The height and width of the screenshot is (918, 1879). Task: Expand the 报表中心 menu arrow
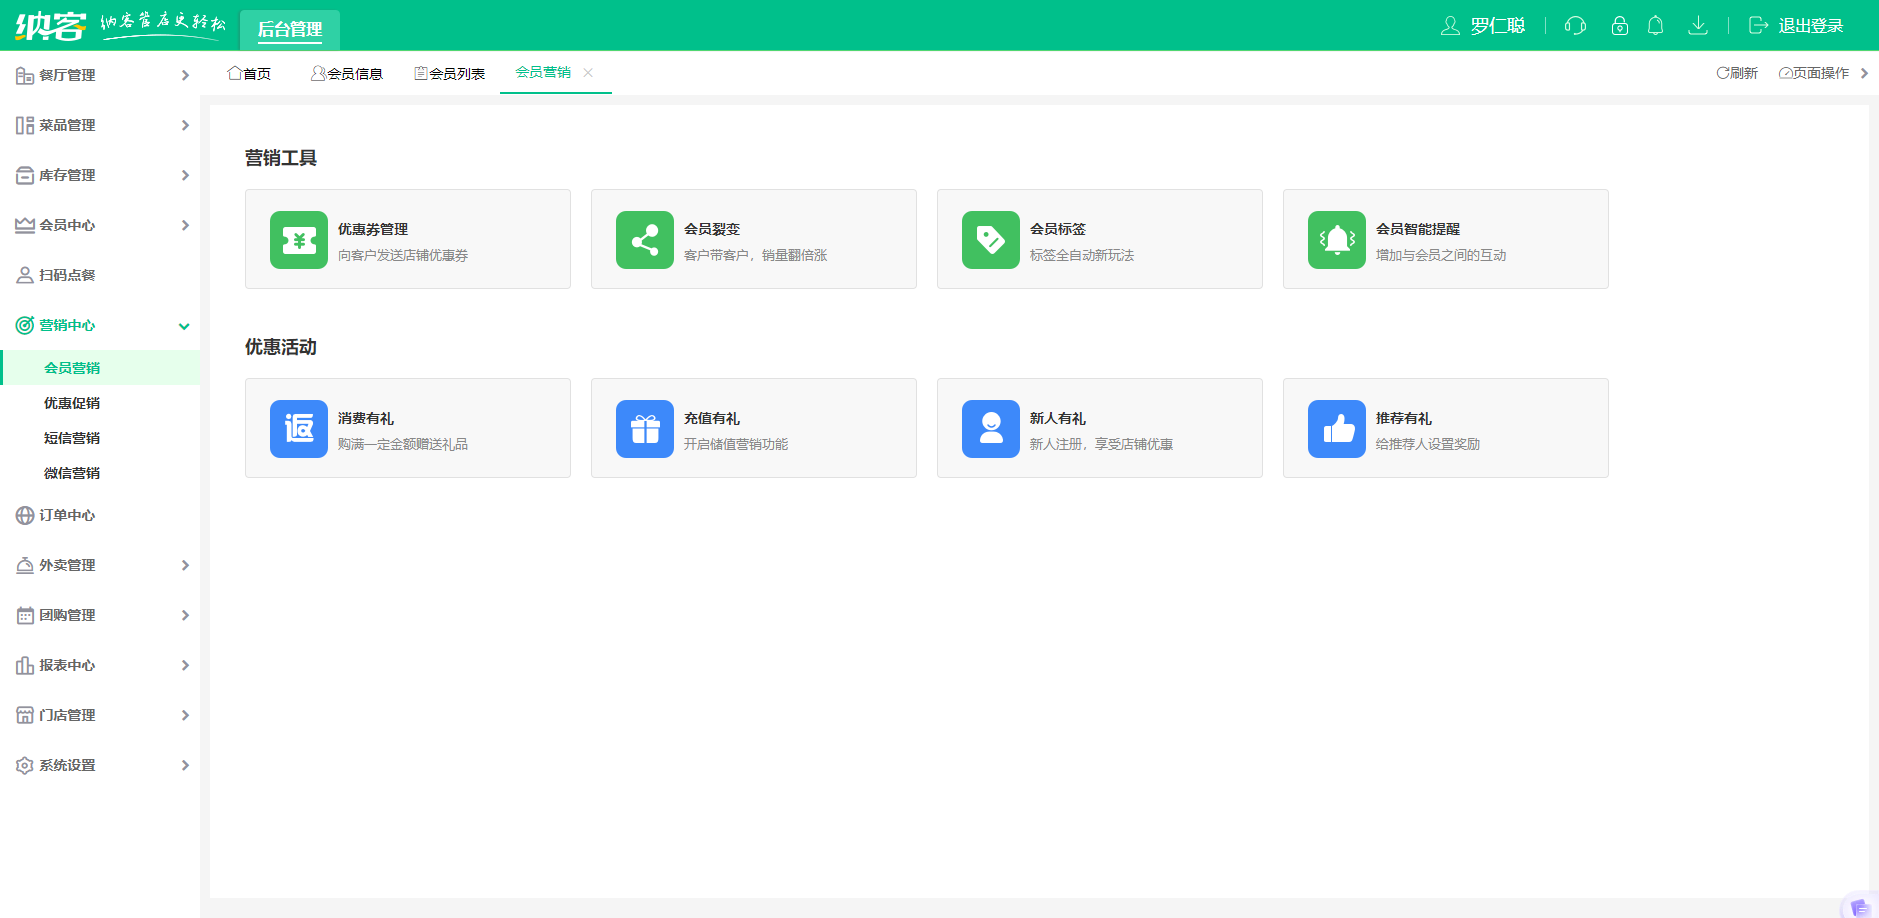(185, 666)
